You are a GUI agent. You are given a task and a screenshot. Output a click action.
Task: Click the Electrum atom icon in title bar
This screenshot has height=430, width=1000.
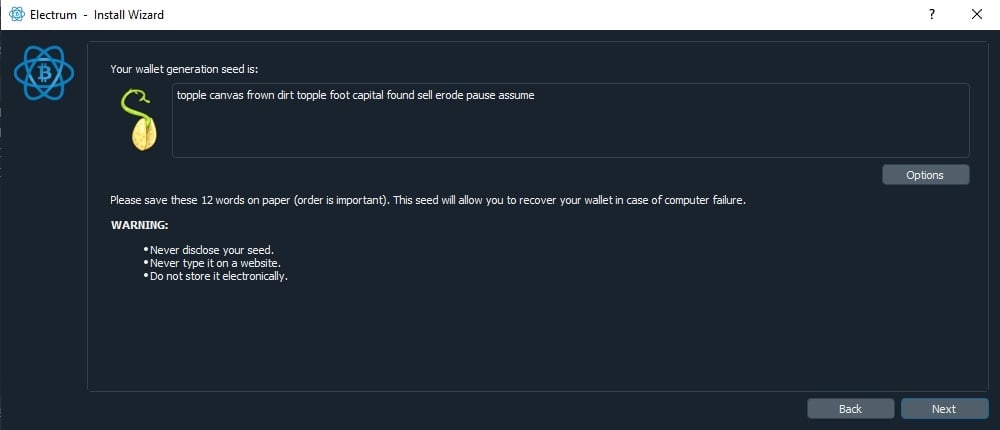tap(16, 14)
